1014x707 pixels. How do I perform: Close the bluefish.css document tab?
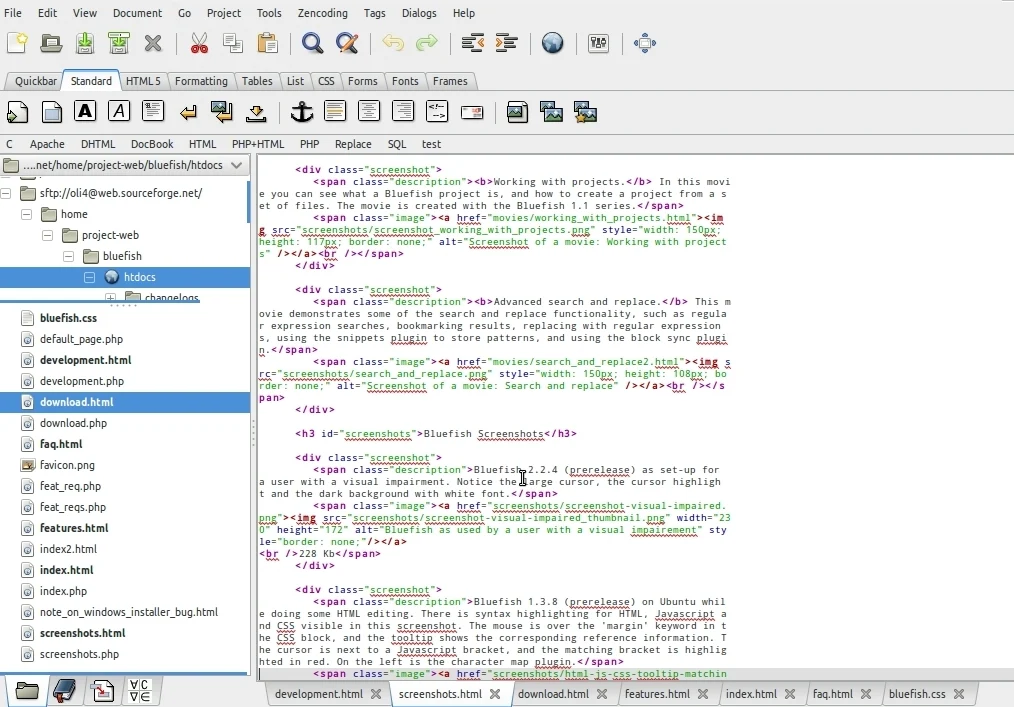959,694
